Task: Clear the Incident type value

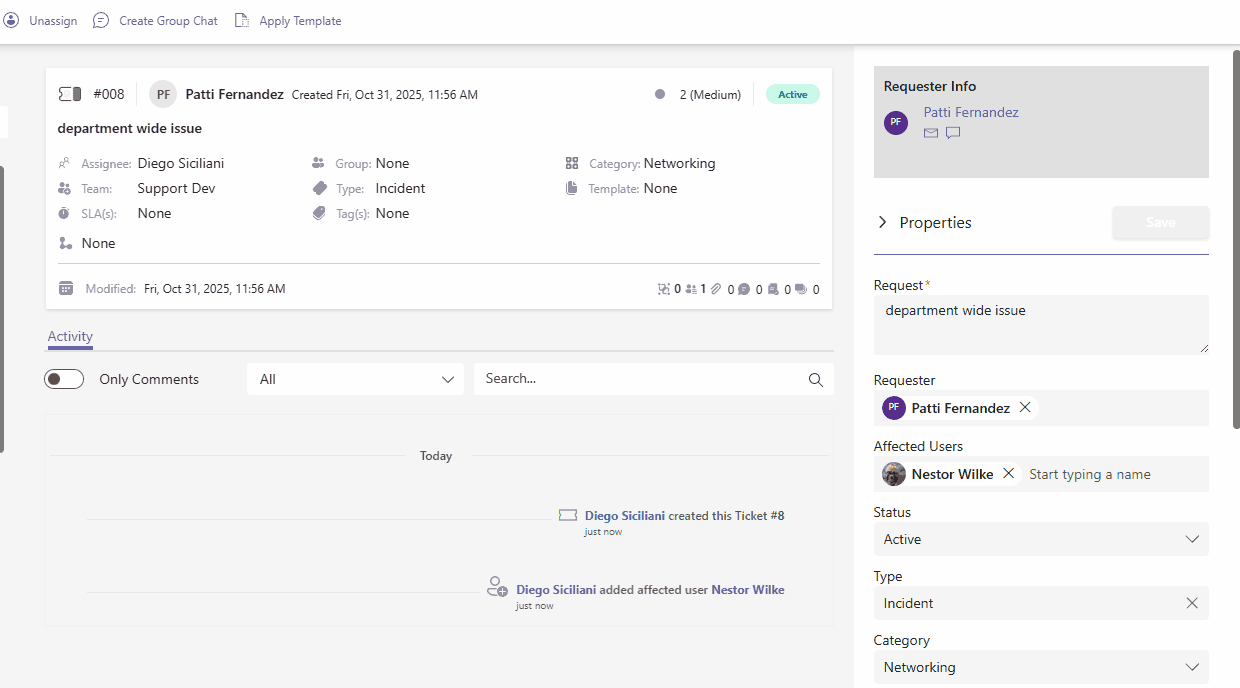Action: 1192,603
